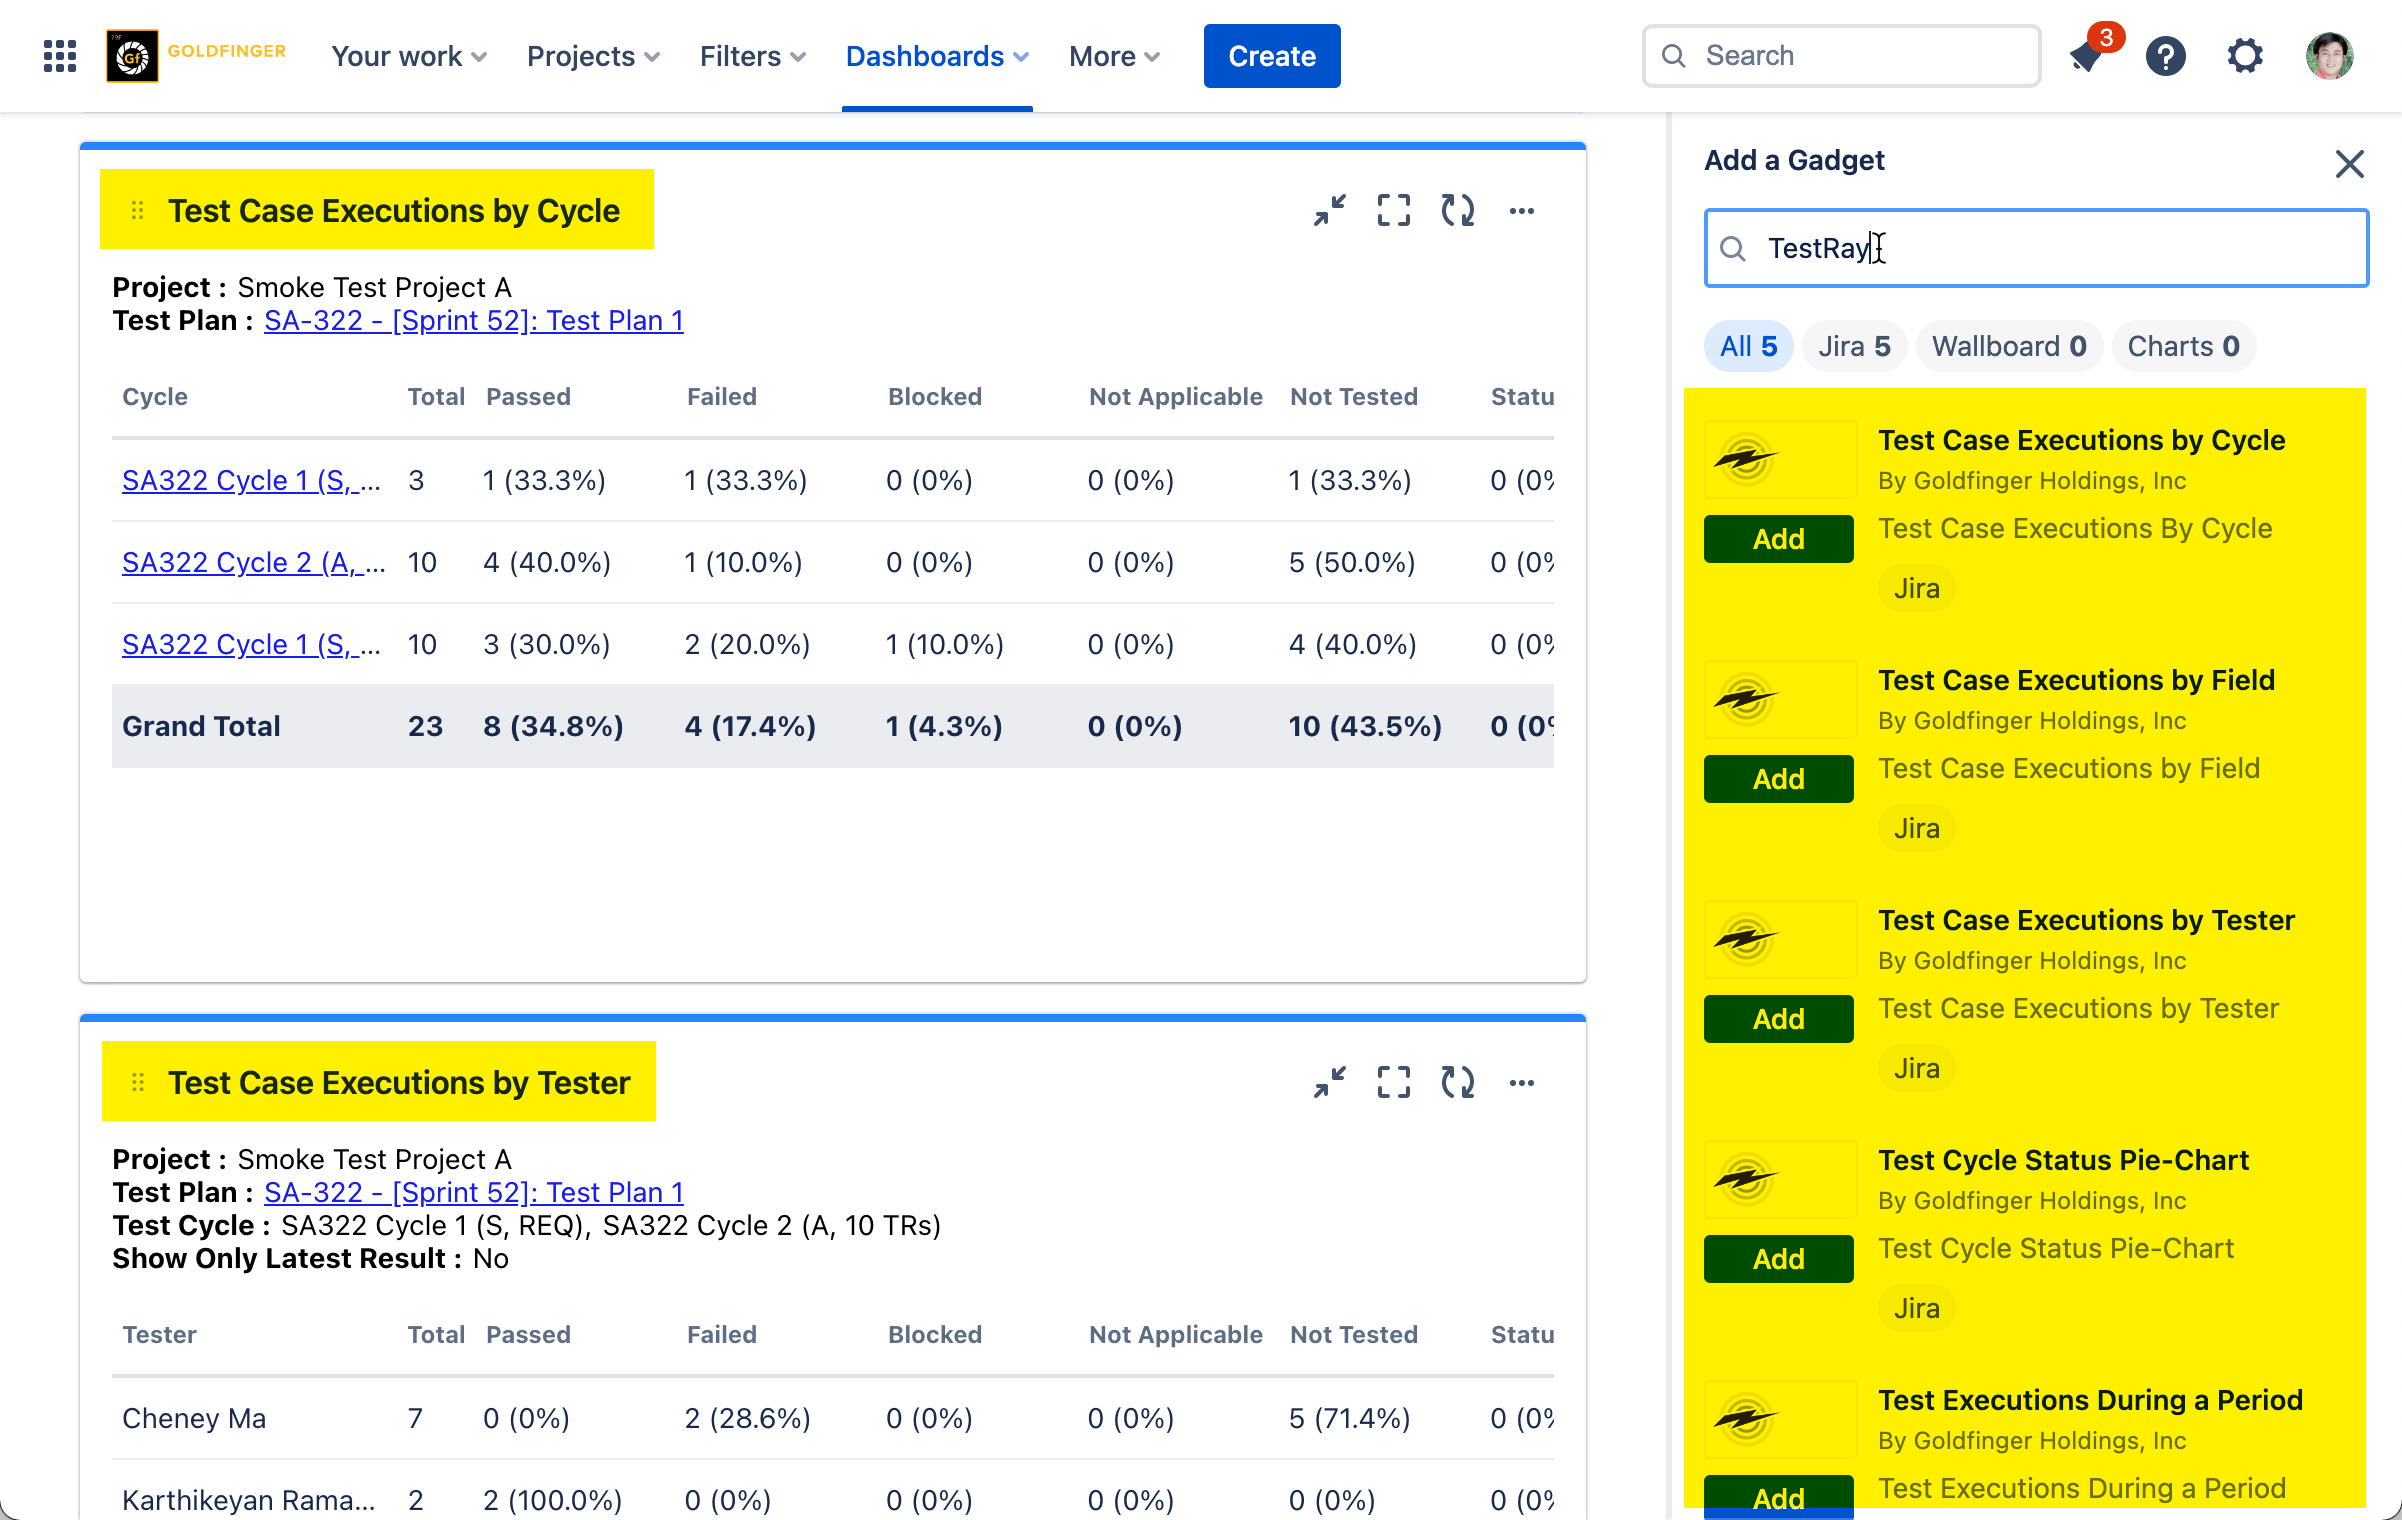2402x1520 pixels.
Task: Select the Charts 0 category filter
Action: [2183, 346]
